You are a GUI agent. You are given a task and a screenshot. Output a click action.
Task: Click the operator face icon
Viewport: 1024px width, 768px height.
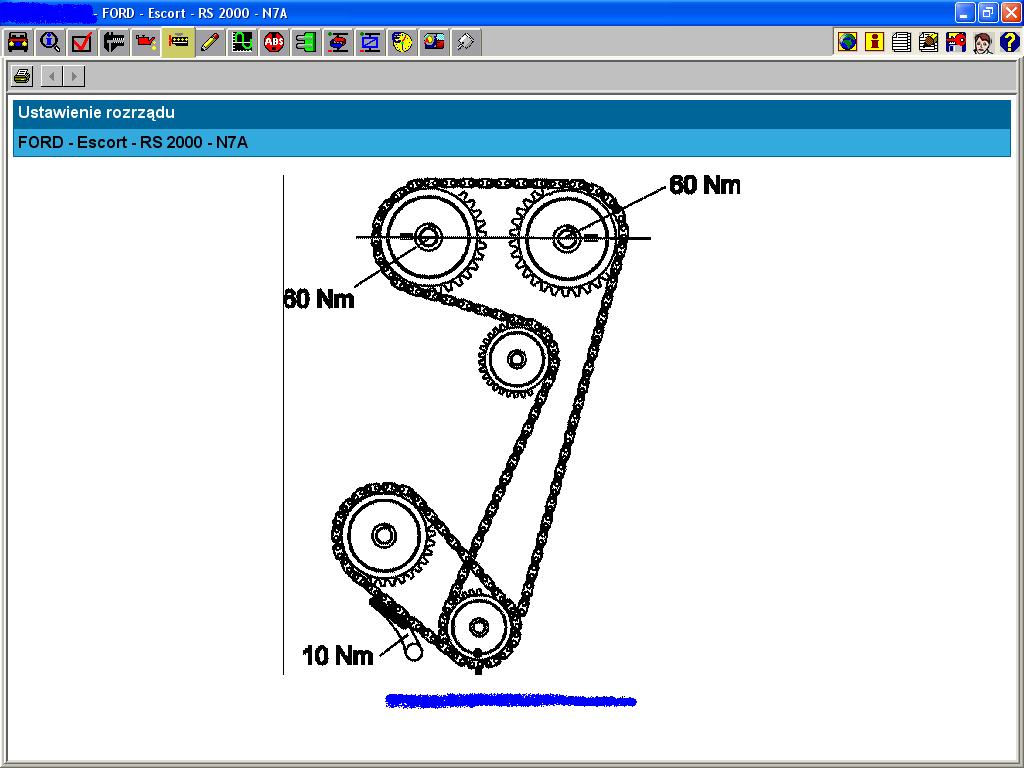coord(982,42)
